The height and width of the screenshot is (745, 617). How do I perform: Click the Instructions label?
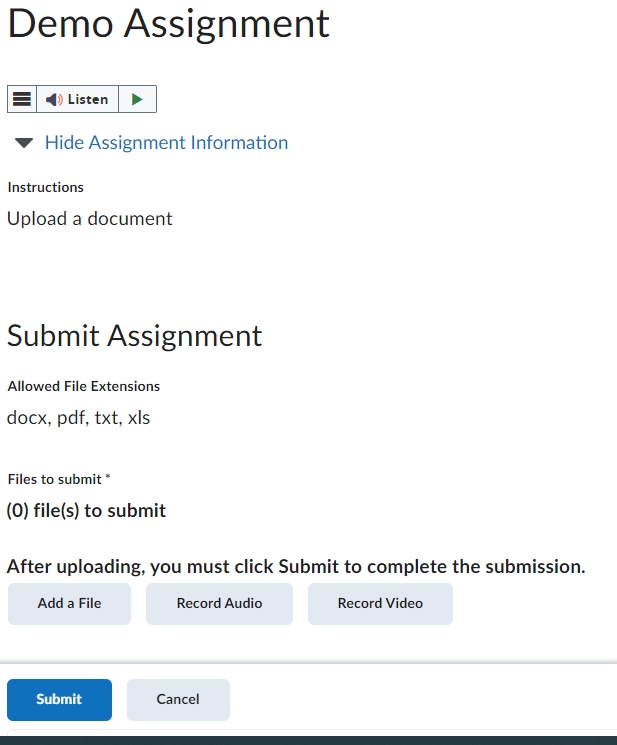point(45,187)
